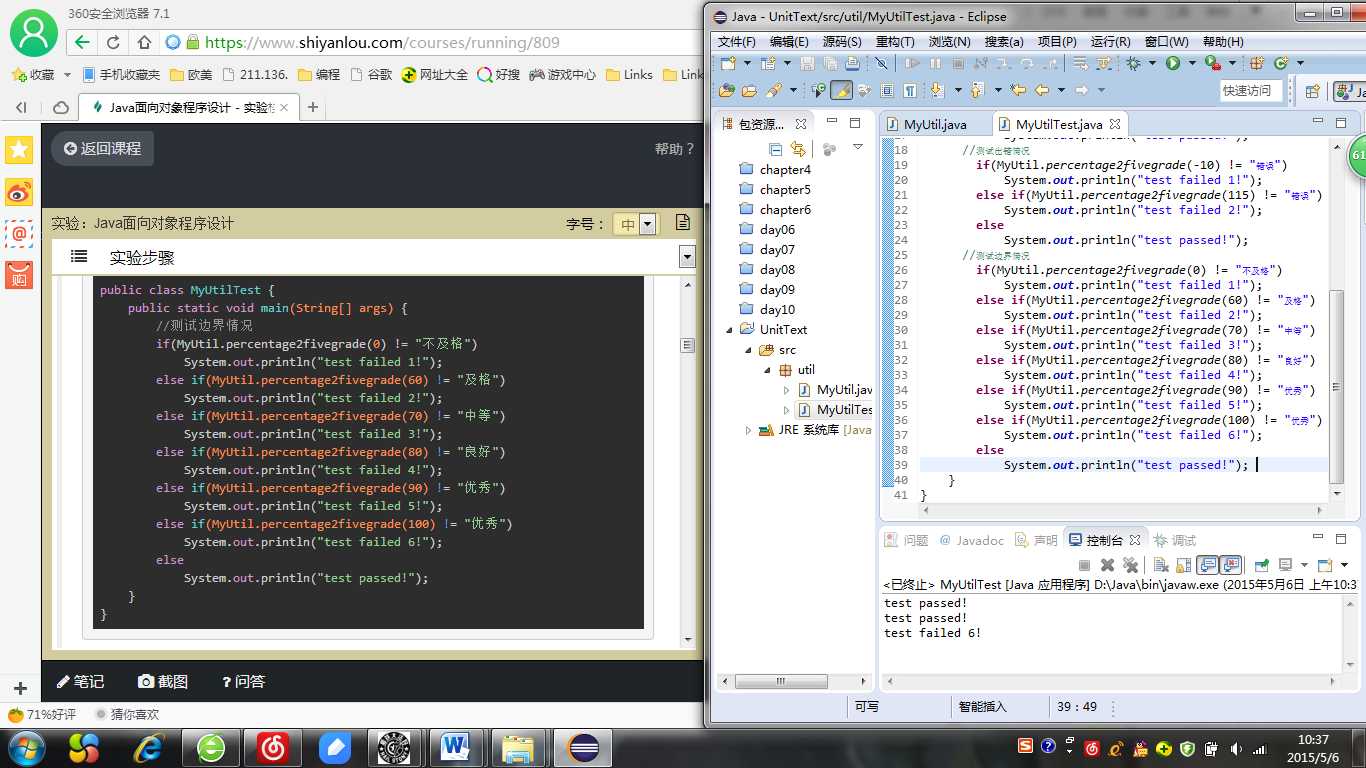The height and width of the screenshot is (768, 1366).
Task: Click 返回课程 button in browser
Action: point(103,148)
